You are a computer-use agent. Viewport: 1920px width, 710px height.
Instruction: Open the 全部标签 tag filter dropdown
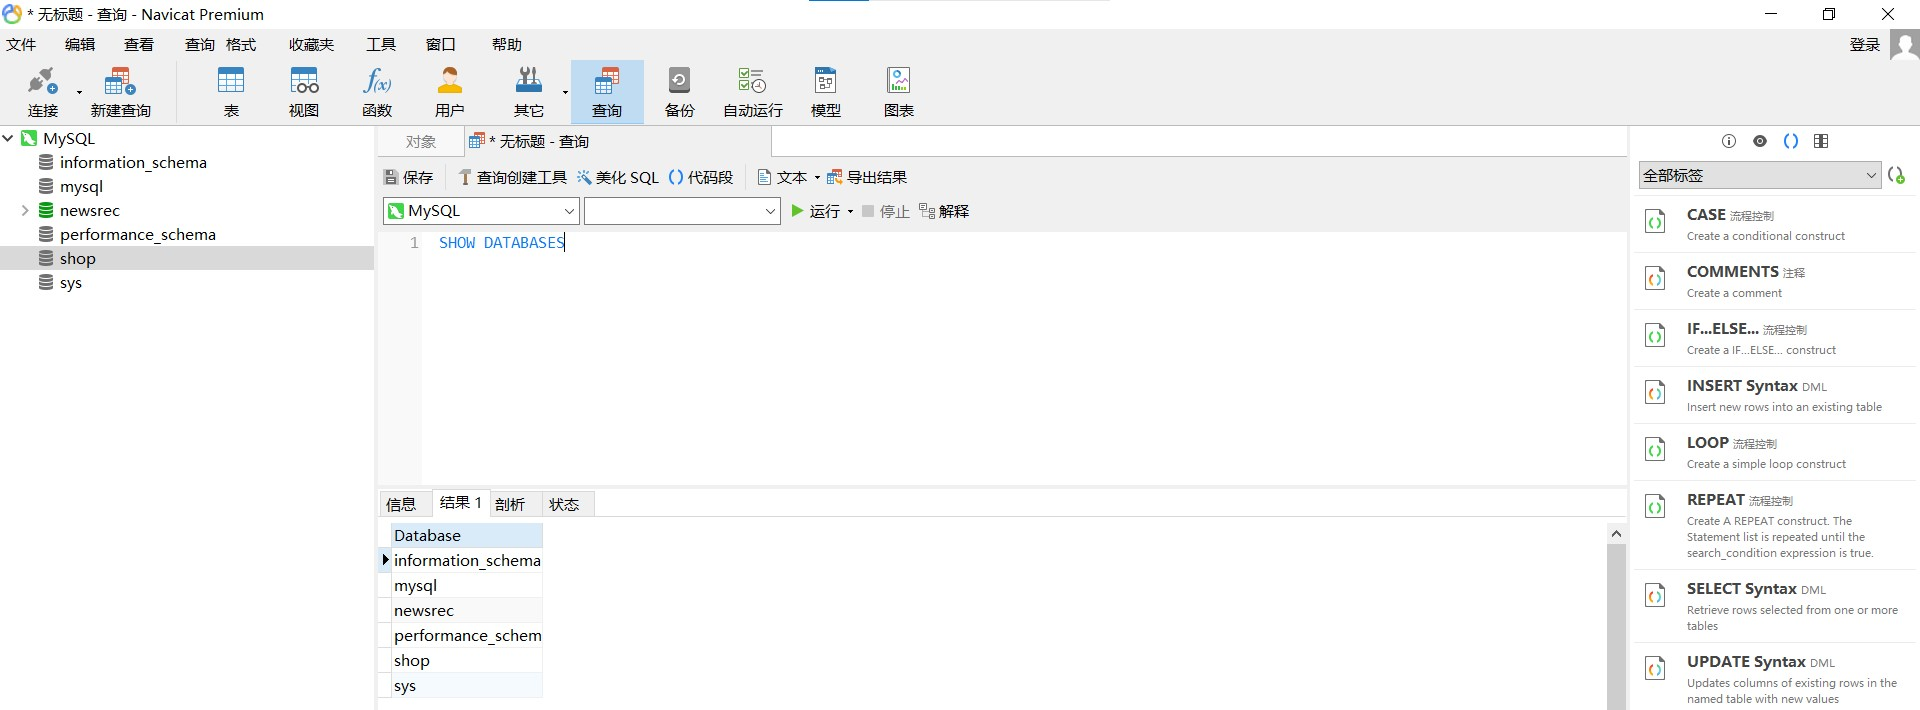(1759, 175)
